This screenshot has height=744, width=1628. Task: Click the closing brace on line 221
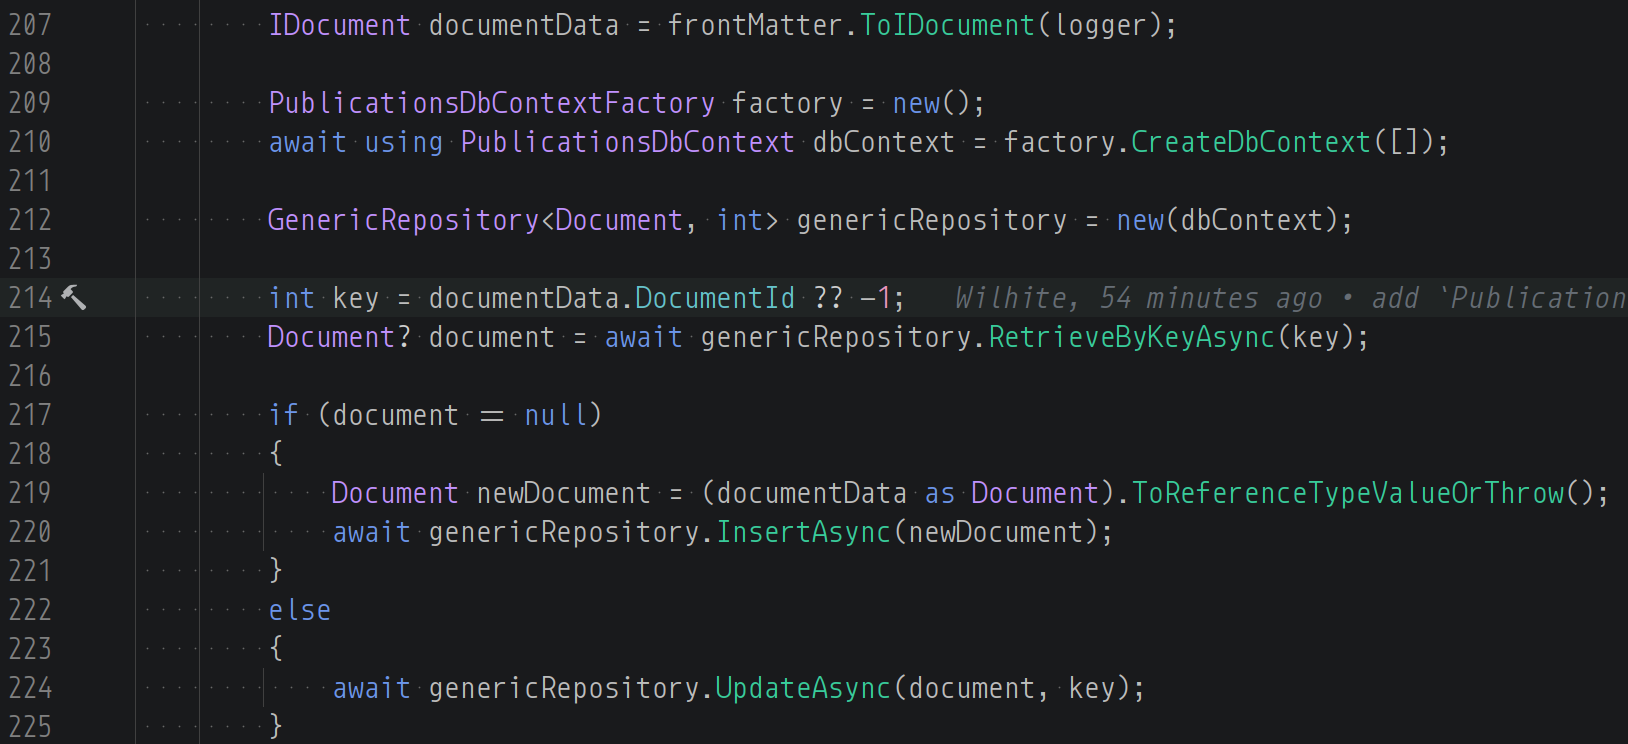[x=276, y=571]
